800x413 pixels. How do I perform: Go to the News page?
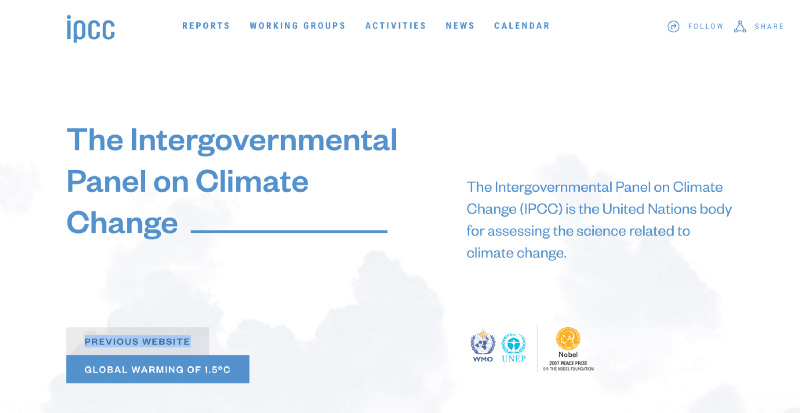click(x=460, y=26)
